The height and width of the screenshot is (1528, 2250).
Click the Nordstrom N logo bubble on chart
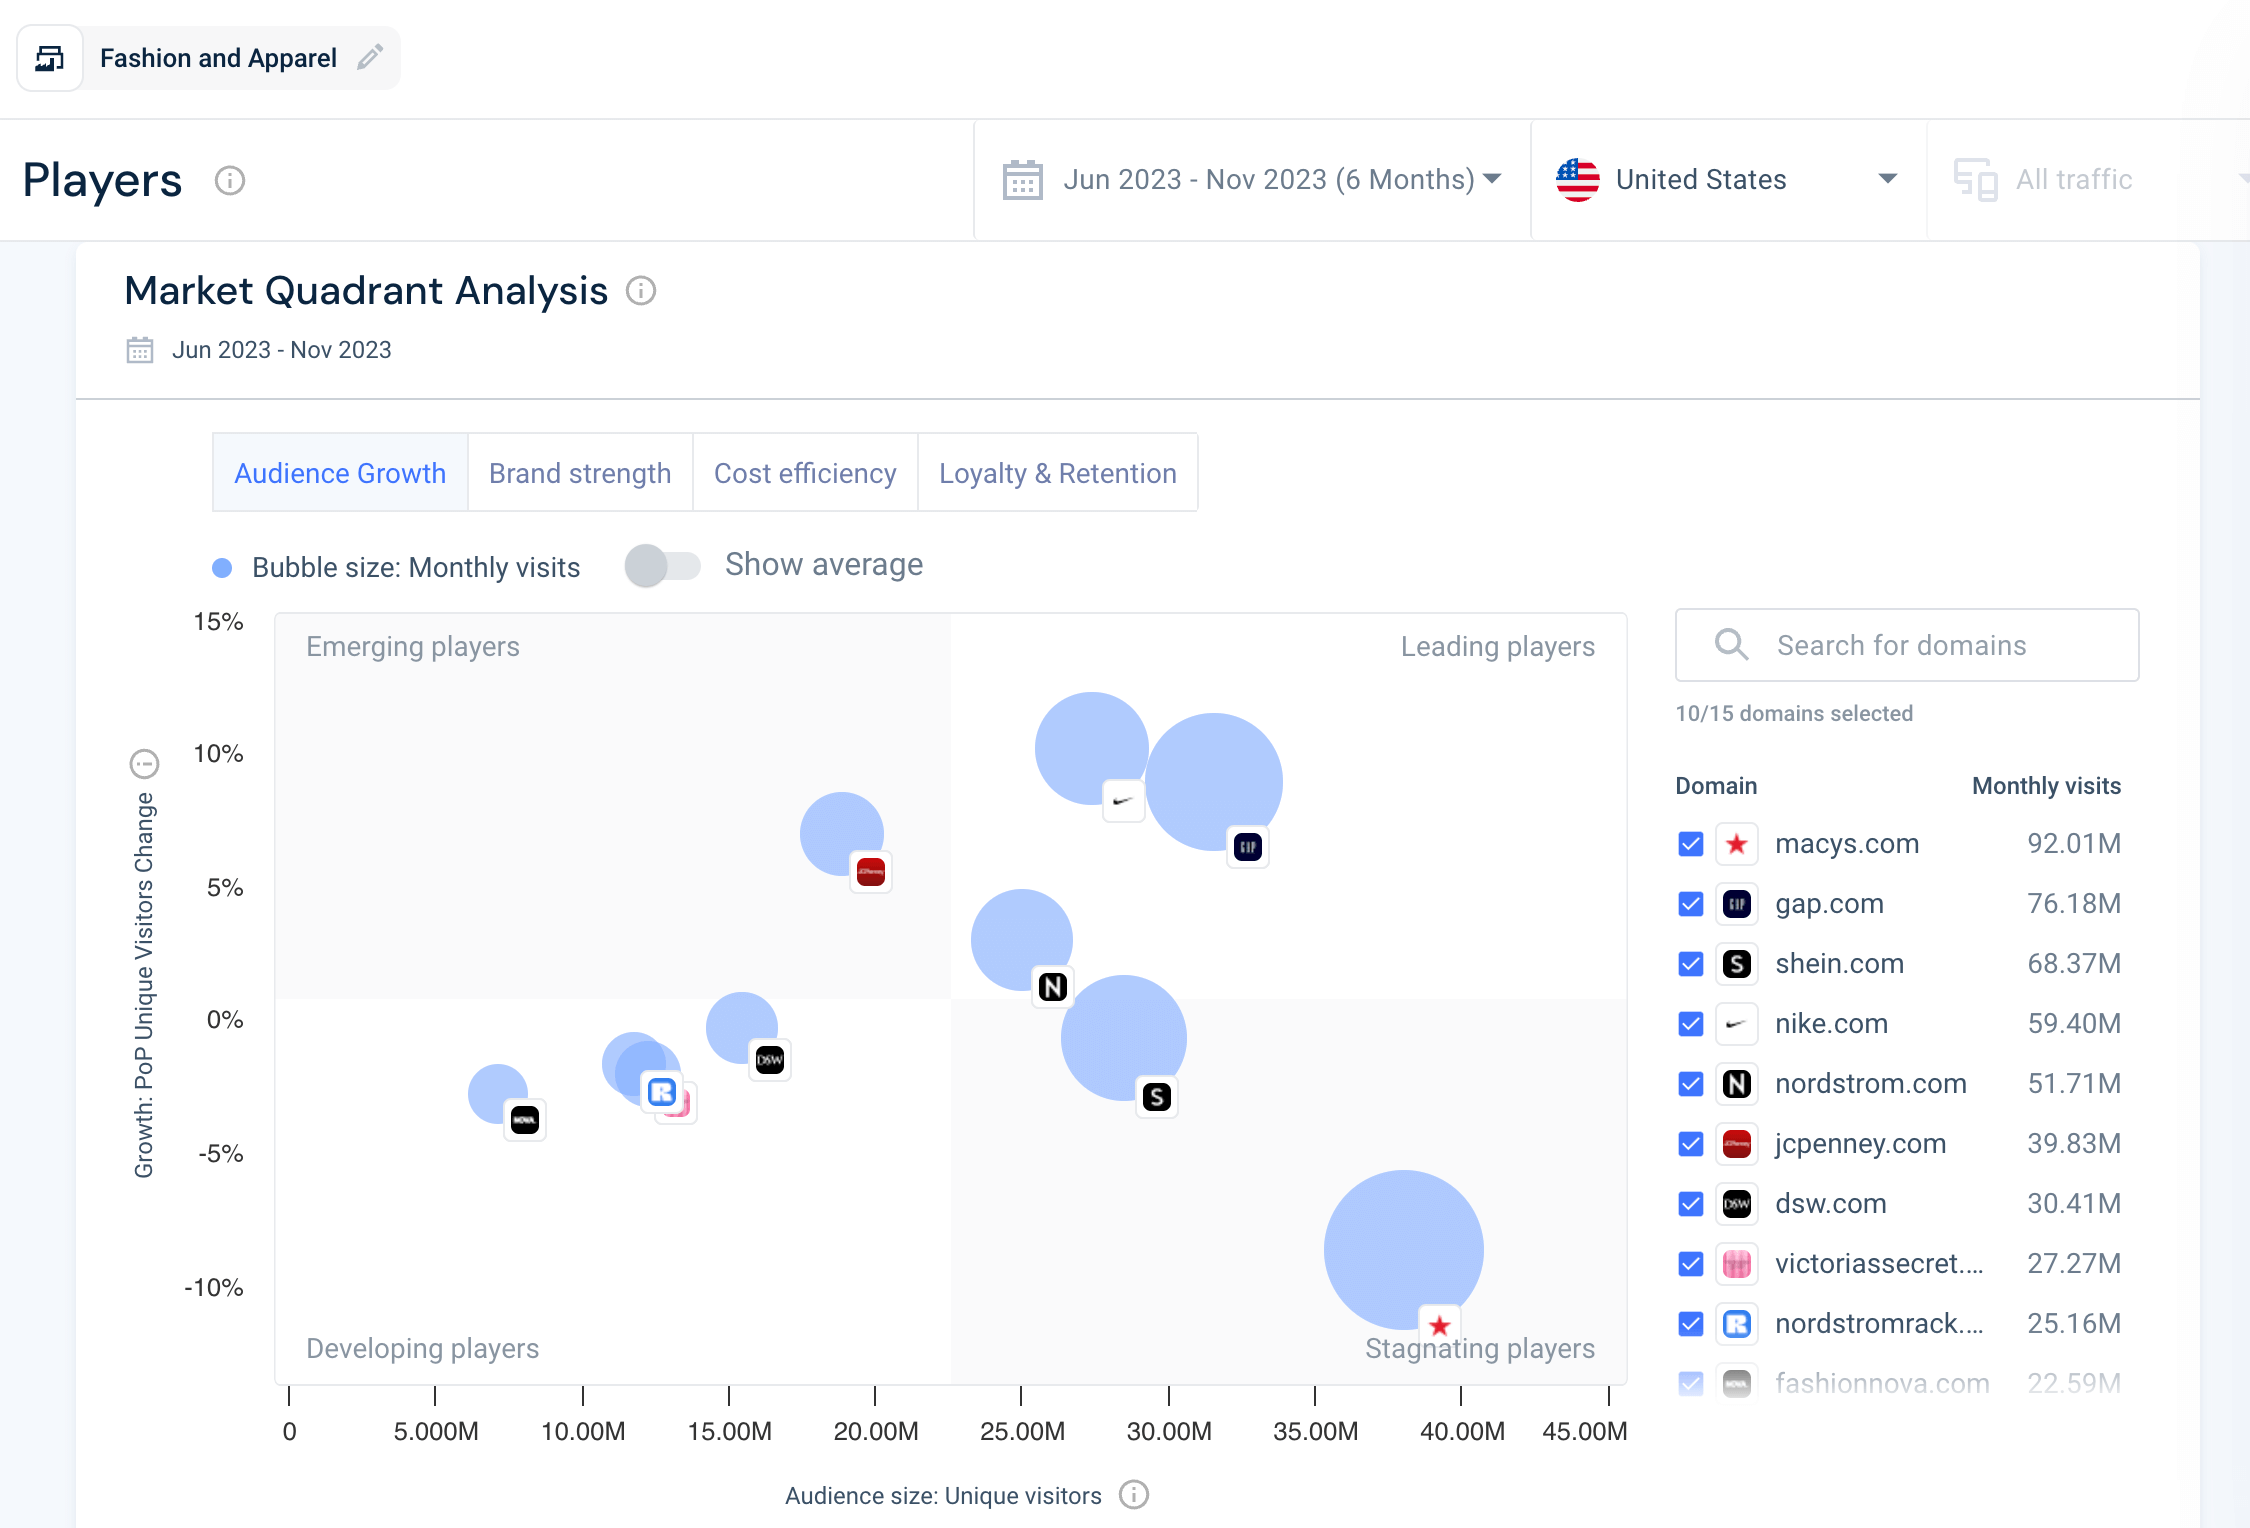[x=1053, y=987]
